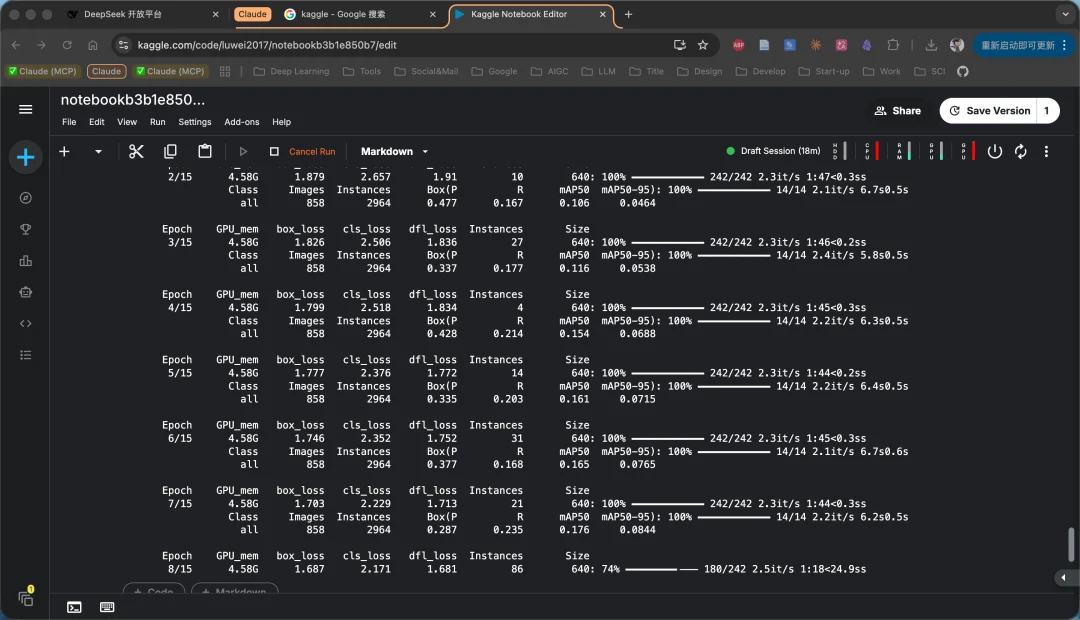Run the current cell with play icon

click(243, 152)
